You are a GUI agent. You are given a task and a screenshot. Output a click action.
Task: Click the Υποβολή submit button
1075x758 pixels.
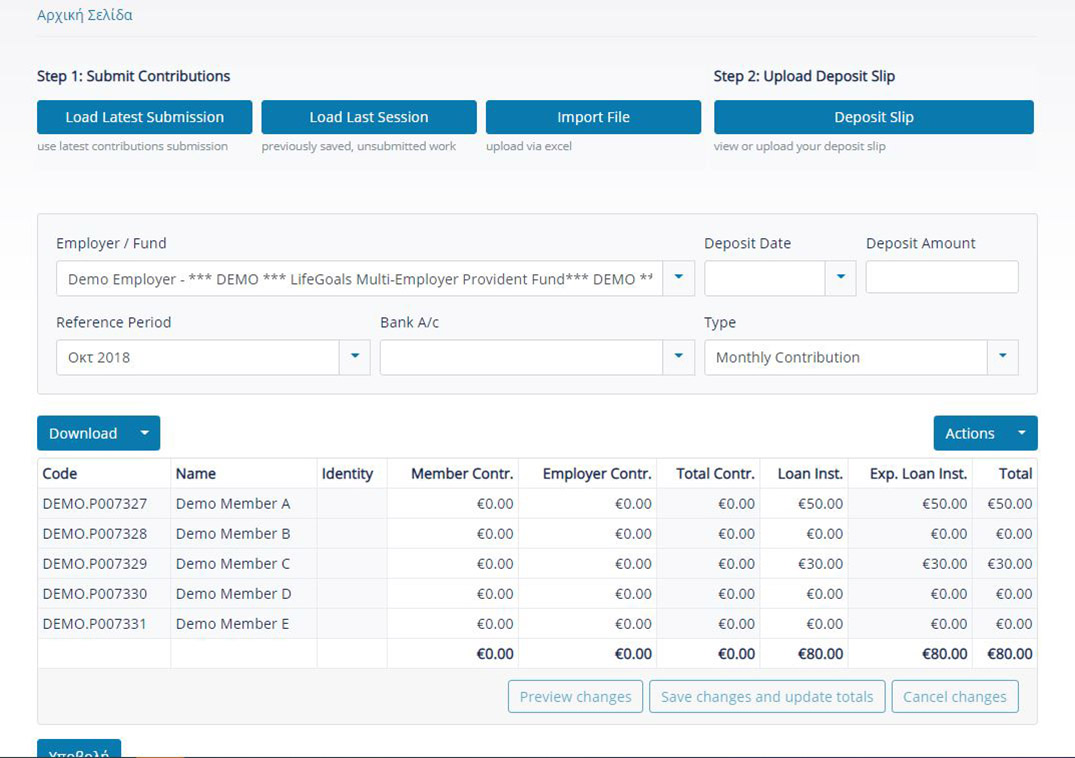pos(79,749)
